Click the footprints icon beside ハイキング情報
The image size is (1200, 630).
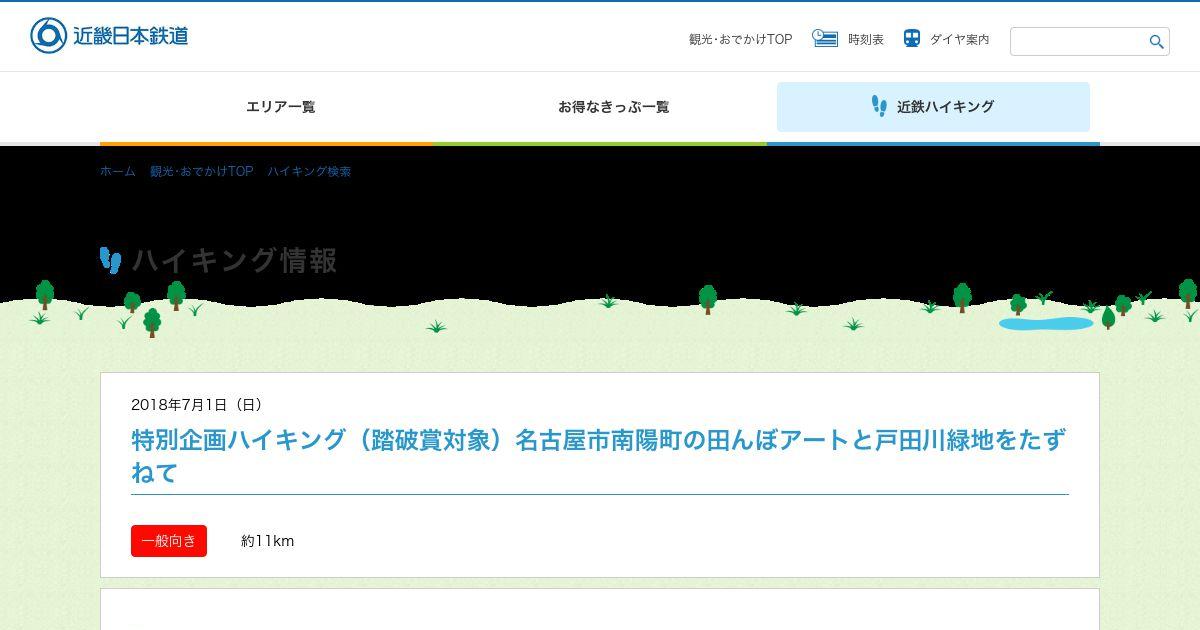pos(111,260)
